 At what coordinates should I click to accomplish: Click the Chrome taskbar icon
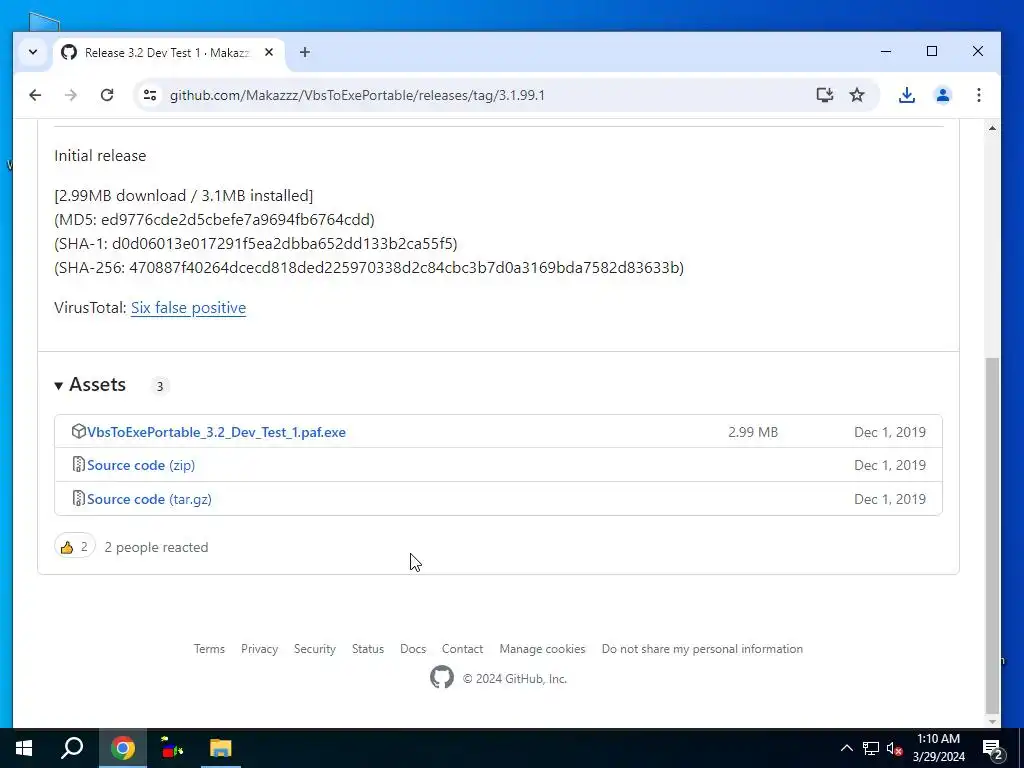click(123, 748)
